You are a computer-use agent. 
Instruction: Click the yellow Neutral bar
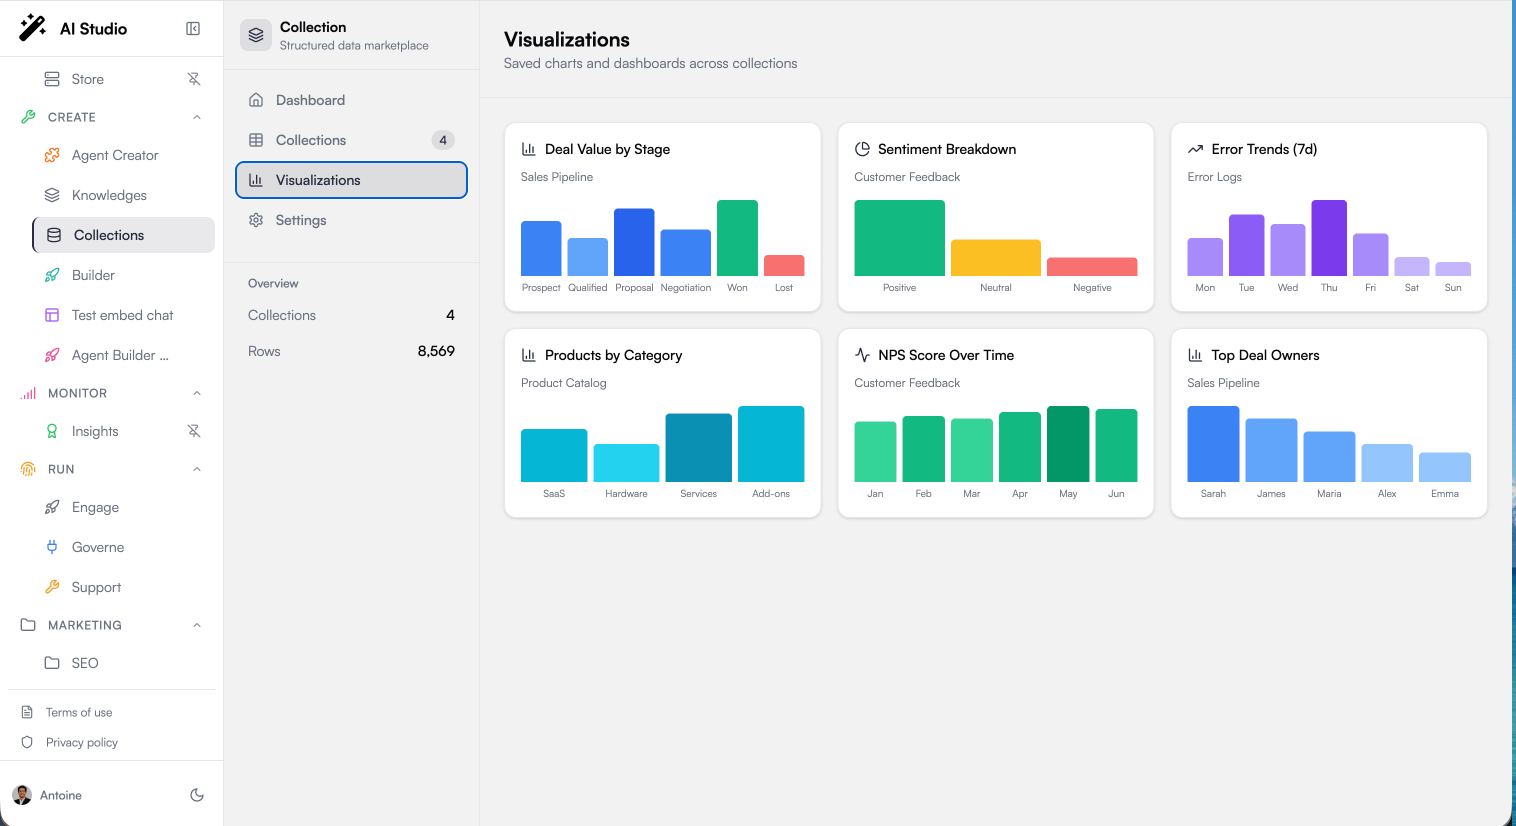[x=995, y=258]
